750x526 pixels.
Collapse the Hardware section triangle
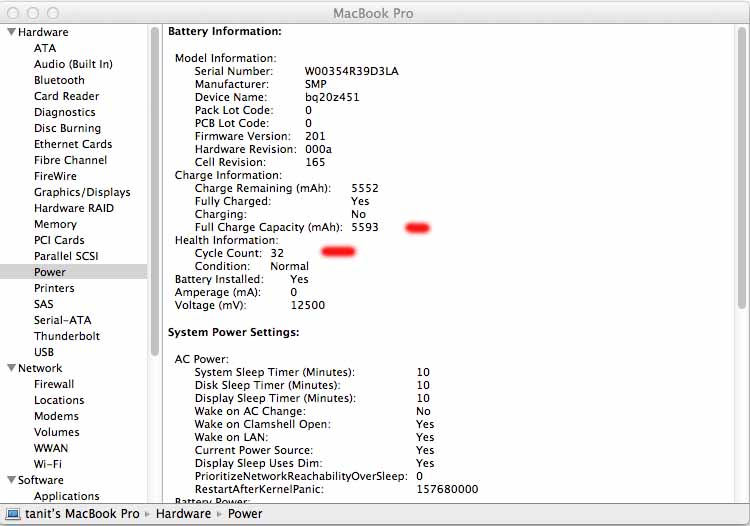pos(10,32)
